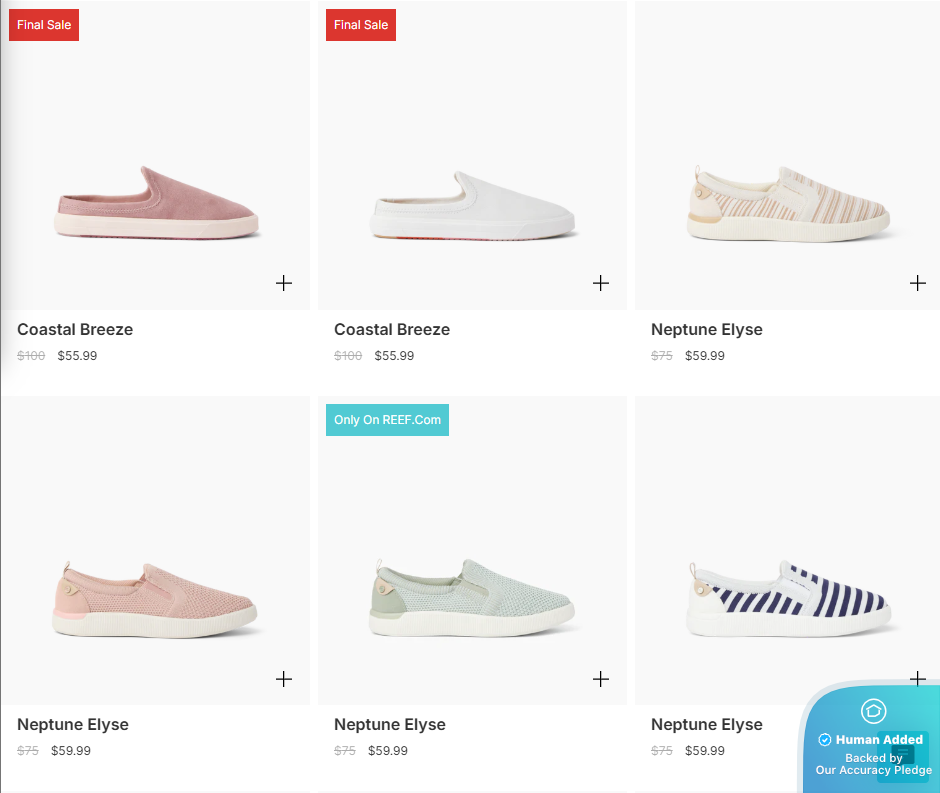Click the Human Added checkmark icon

coord(825,740)
